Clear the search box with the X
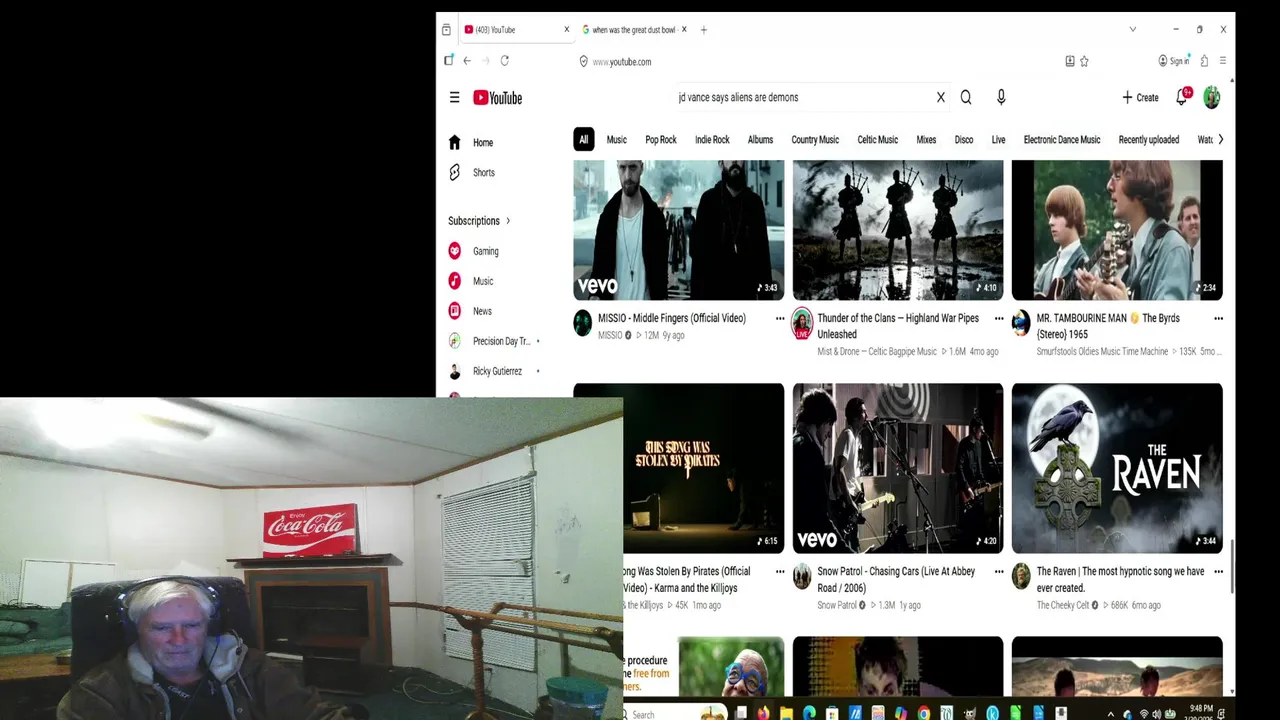The height and width of the screenshot is (720, 1280). [x=940, y=97]
